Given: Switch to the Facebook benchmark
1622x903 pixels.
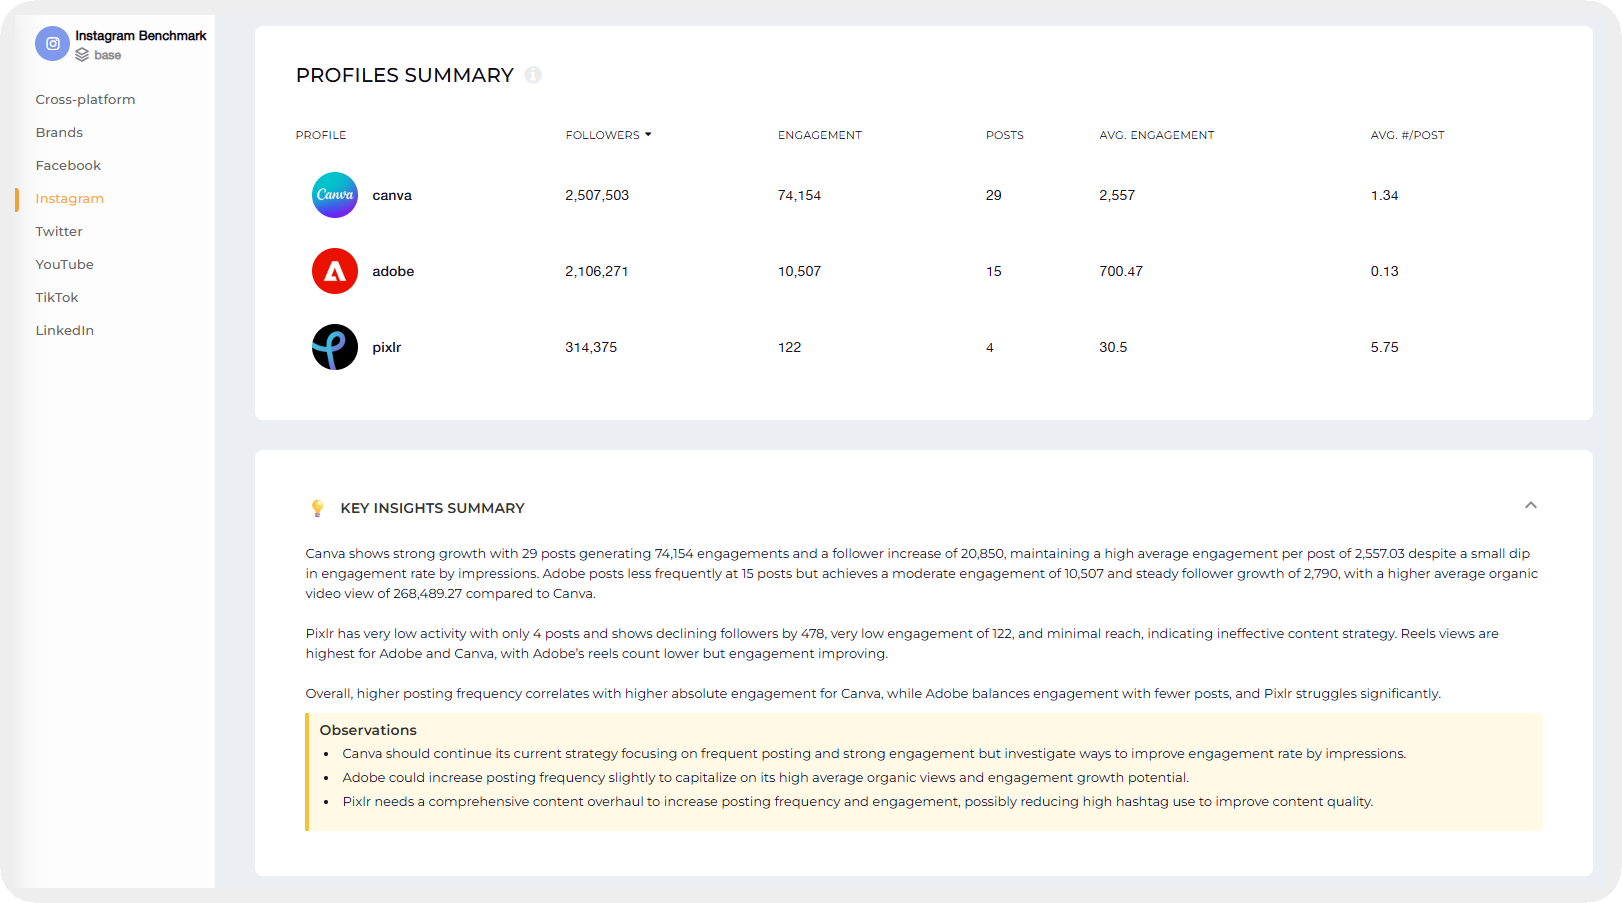Looking at the screenshot, I should [68, 165].
